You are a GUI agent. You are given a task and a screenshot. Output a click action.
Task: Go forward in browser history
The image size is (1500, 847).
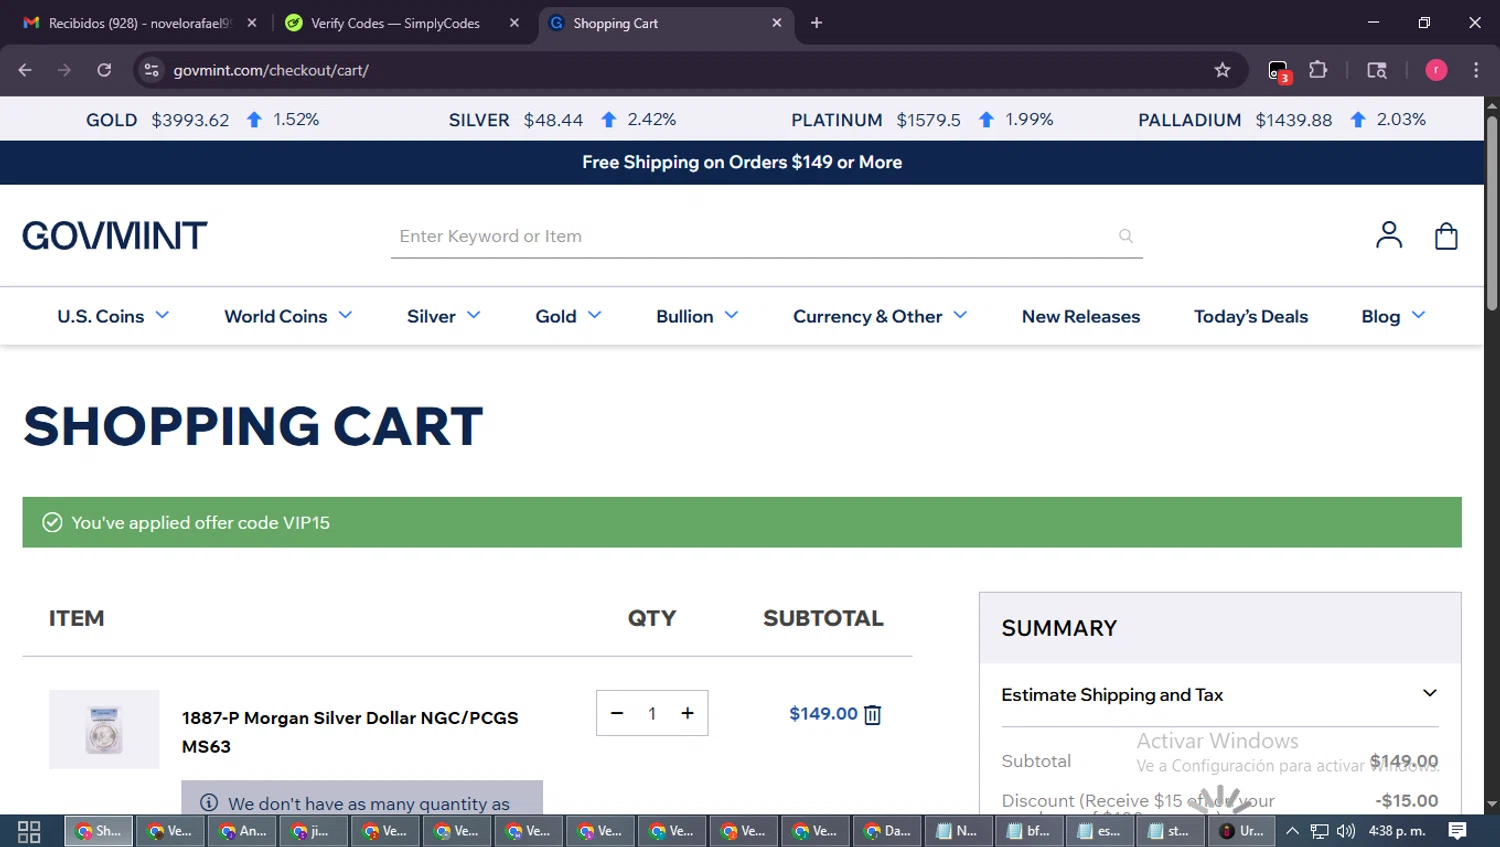pyautogui.click(x=64, y=70)
